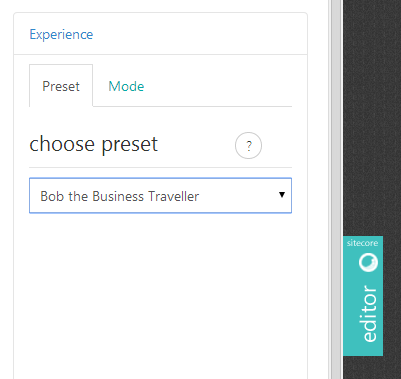This screenshot has height=379, width=401.
Task: Open the Experience header link
Action: tap(61, 34)
